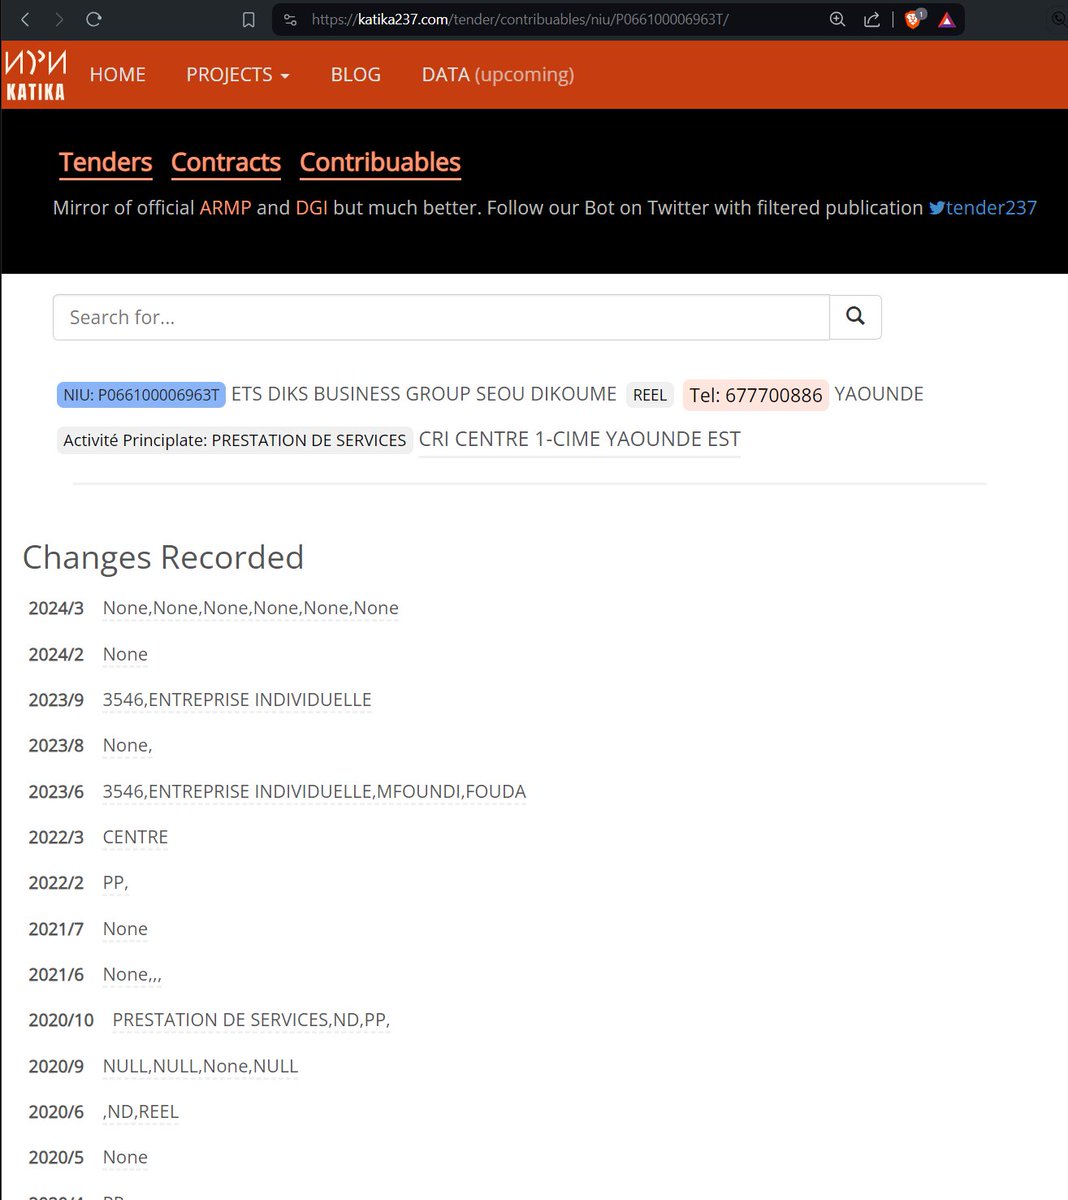Click the Brave Rewards triangle icon
This screenshot has width=1068, height=1200.
click(946, 20)
